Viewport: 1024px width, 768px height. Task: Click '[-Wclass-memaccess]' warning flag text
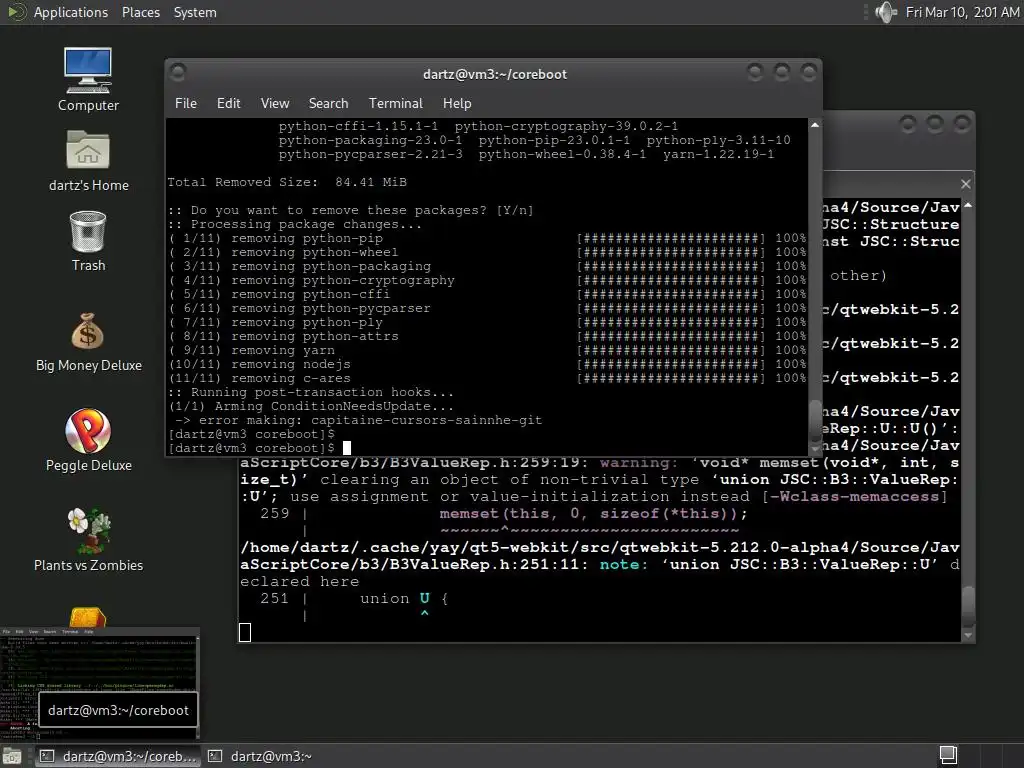pyautogui.click(x=854, y=496)
